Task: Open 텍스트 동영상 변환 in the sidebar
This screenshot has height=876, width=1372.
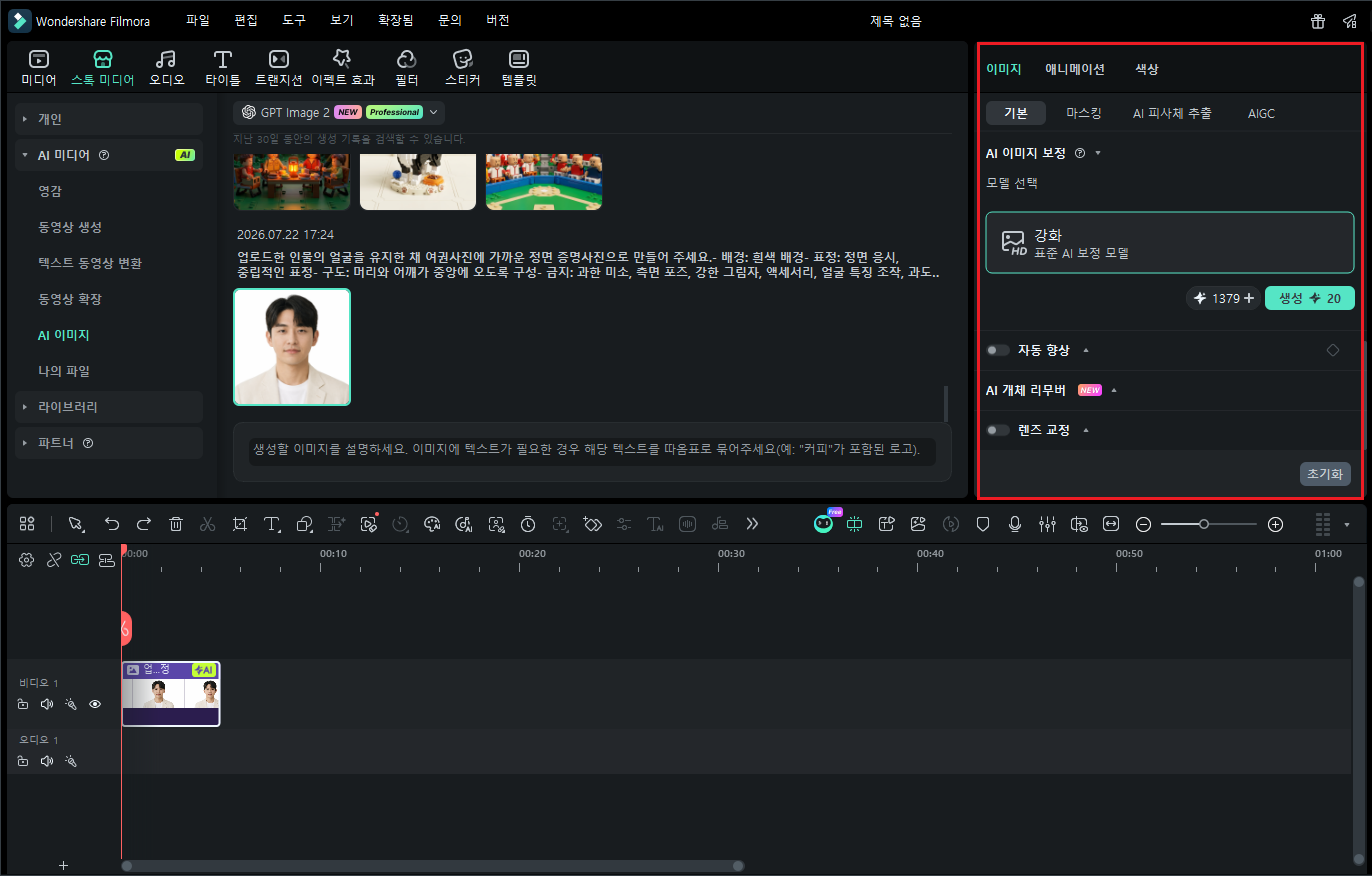Action: (x=90, y=263)
